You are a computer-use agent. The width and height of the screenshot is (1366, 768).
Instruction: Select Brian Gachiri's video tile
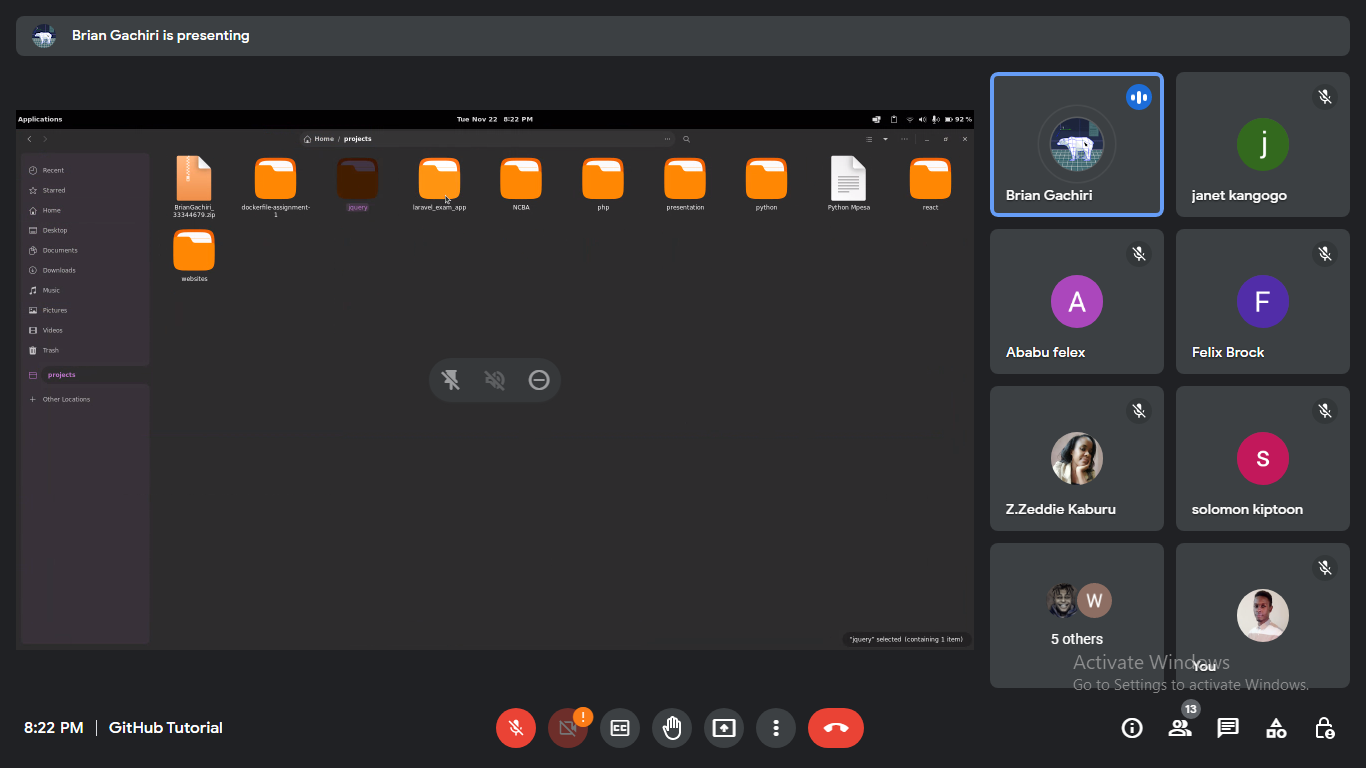[x=1077, y=145]
